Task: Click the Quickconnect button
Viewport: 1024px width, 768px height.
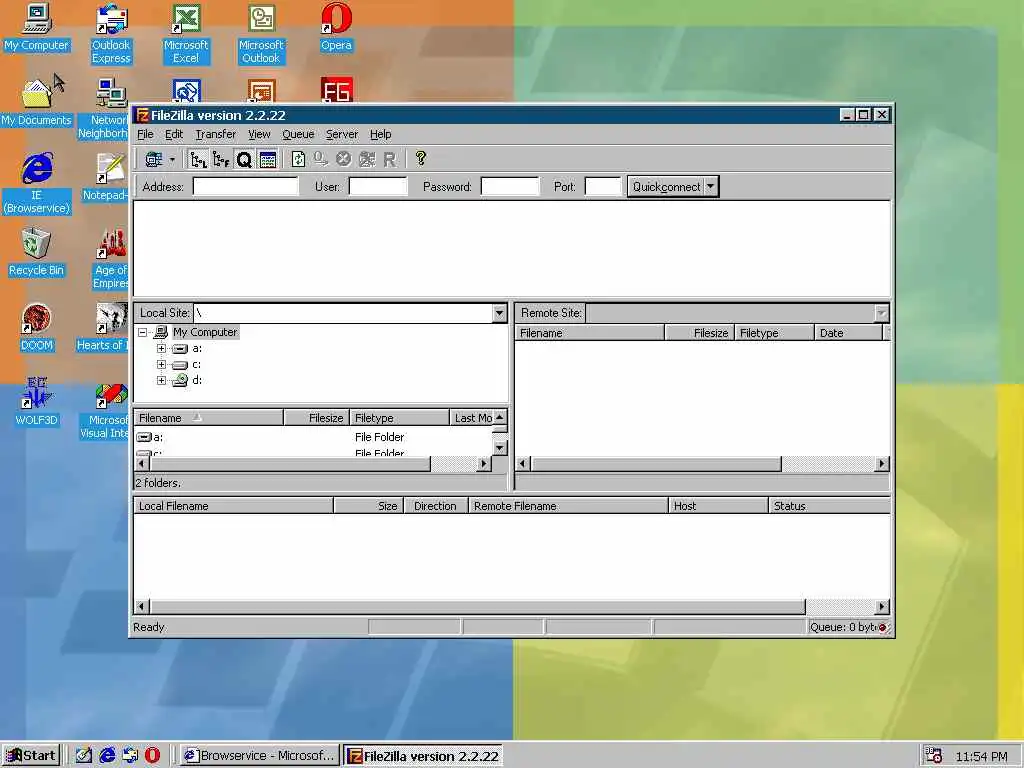Action: (x=665, y=187)
